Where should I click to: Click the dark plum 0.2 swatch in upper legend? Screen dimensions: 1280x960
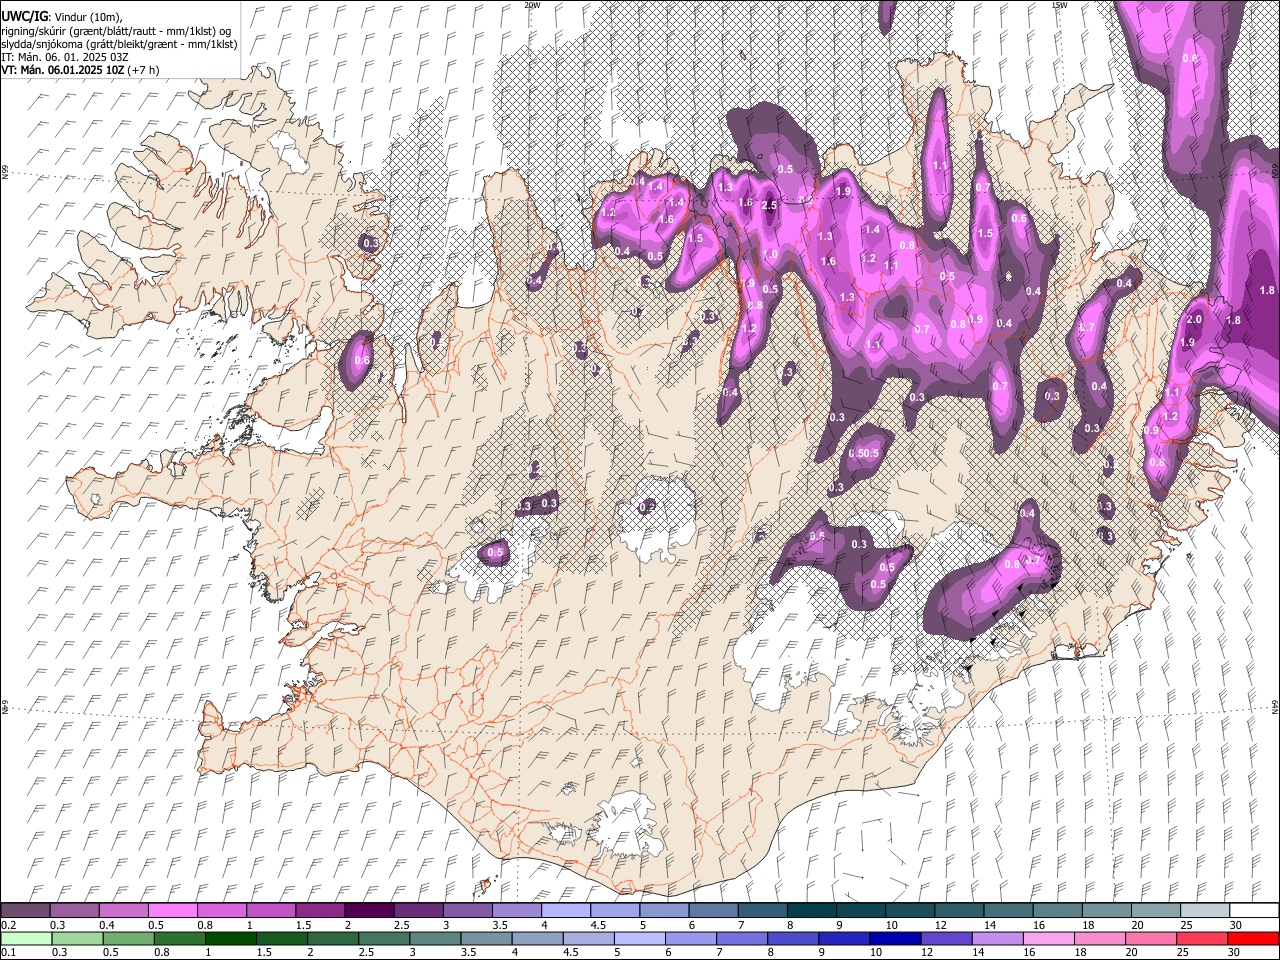click(x=26, y=911)
